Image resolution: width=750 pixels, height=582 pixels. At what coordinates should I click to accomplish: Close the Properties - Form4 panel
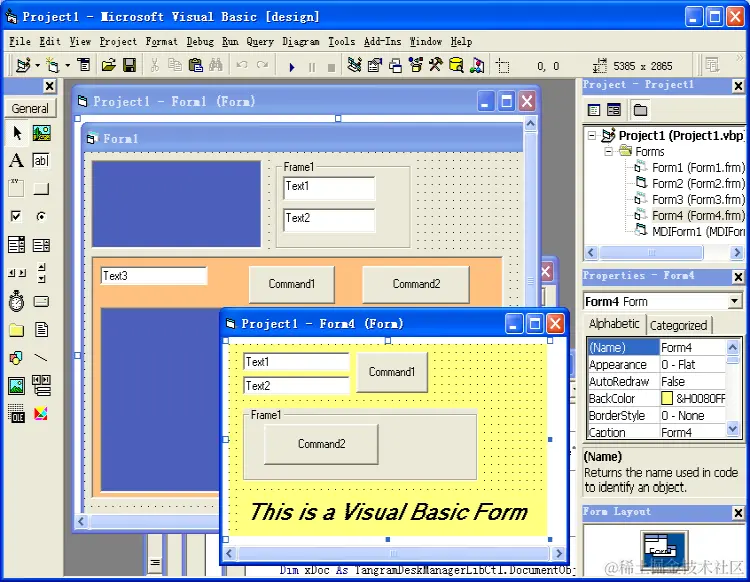738,276
